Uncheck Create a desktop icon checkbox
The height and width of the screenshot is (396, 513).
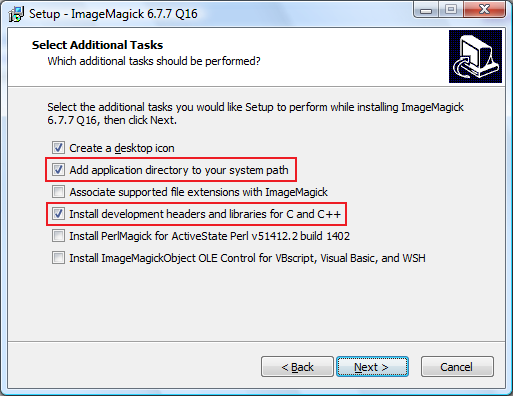[58, 147]
